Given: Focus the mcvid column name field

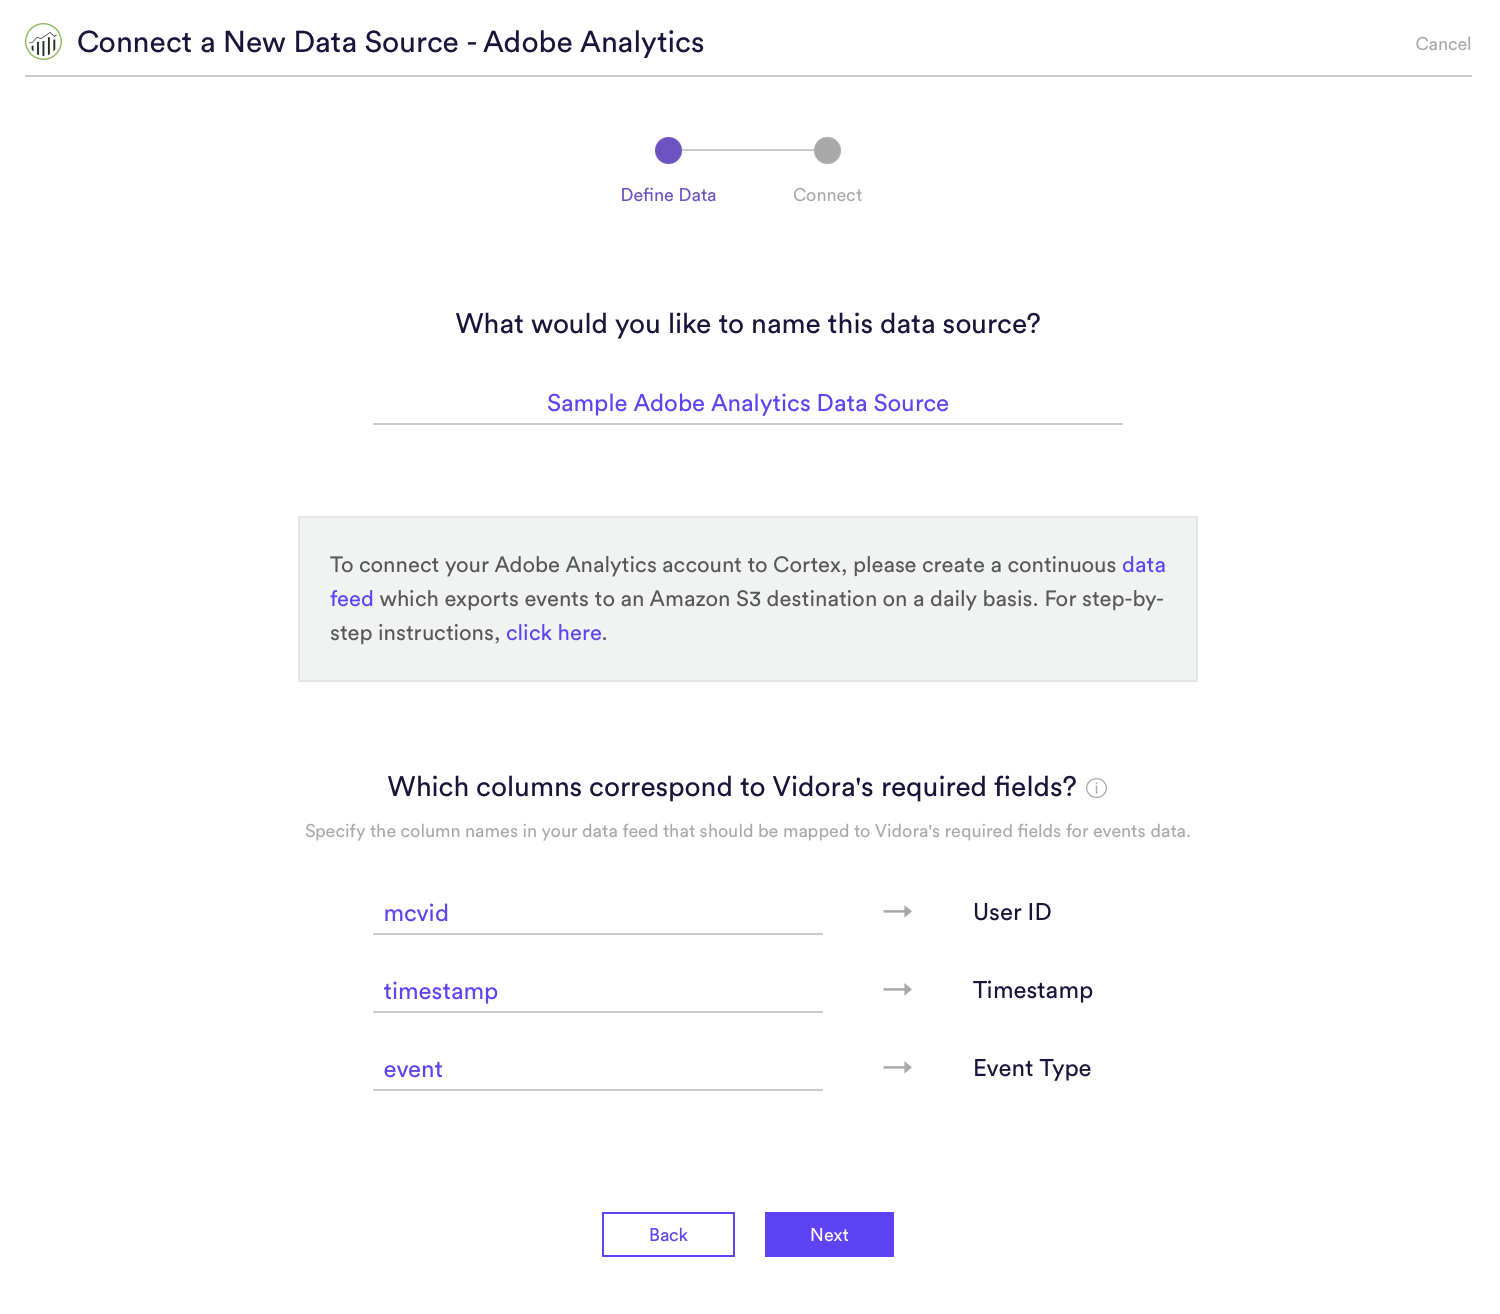Looking at the screenshot, I should click(598, 913).
